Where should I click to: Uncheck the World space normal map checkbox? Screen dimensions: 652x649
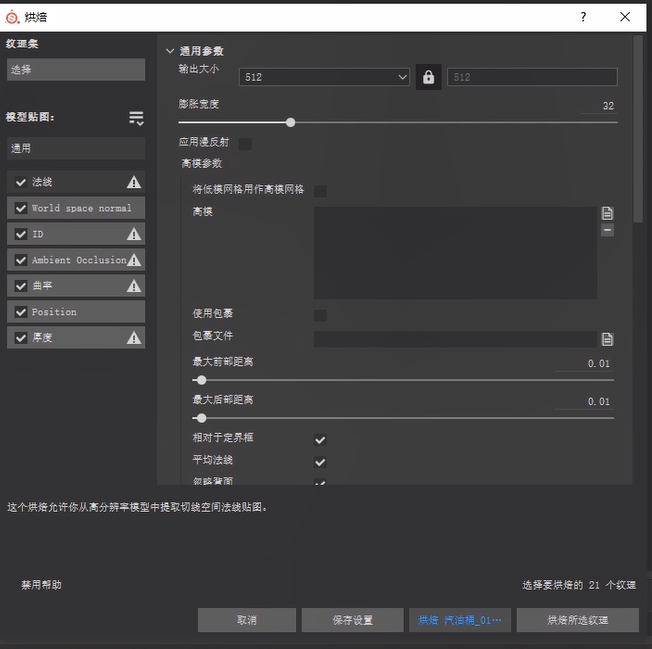(x=21, y=208)
